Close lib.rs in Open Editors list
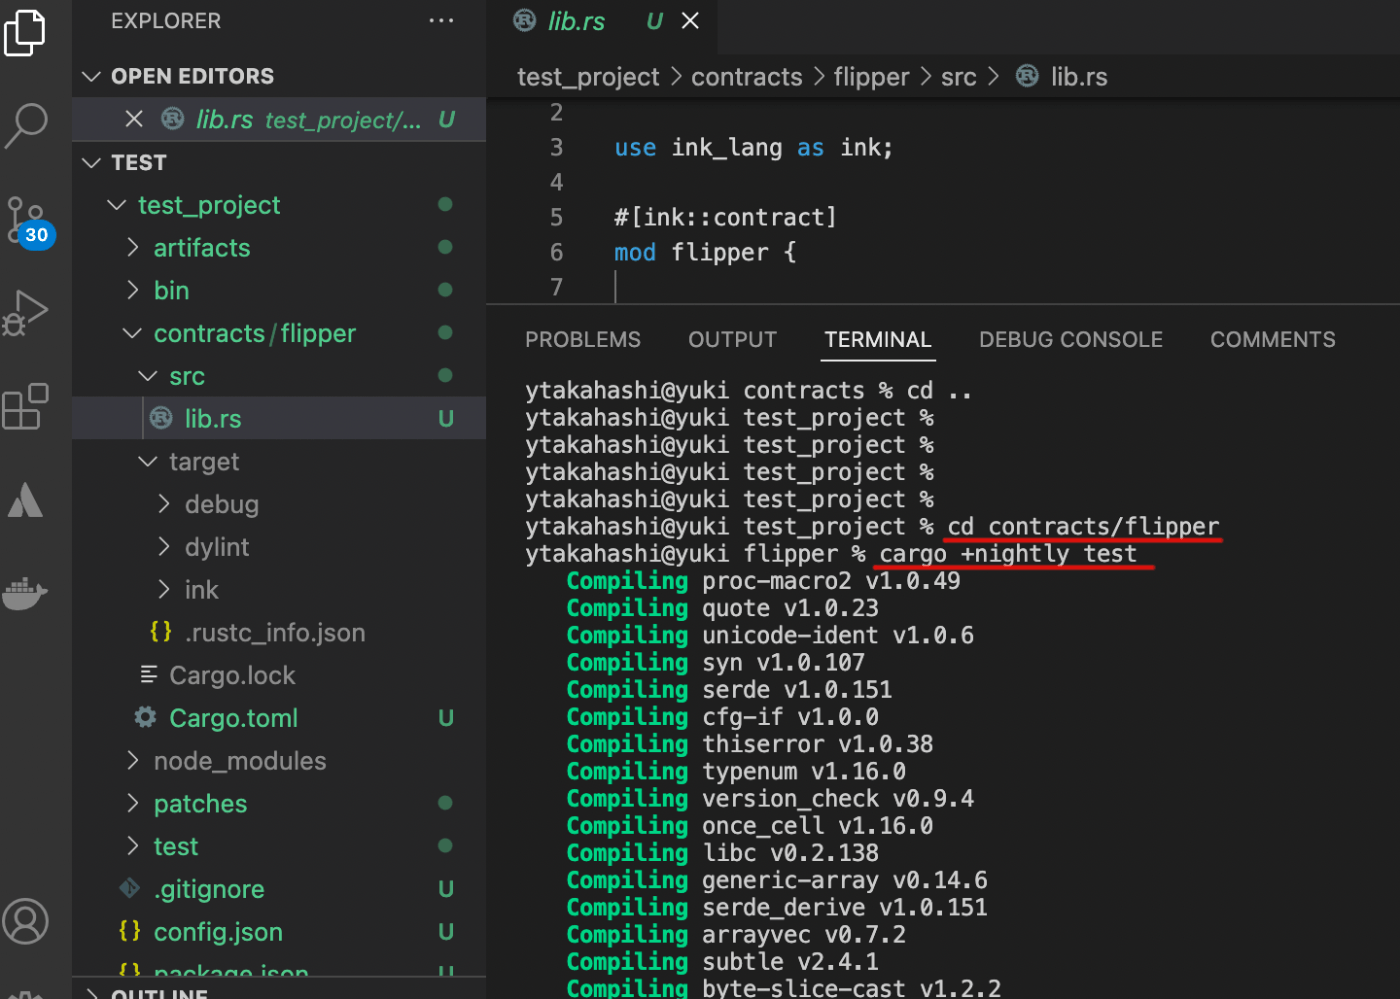Screen dimensions: 1400x999 tap(134, 119)
